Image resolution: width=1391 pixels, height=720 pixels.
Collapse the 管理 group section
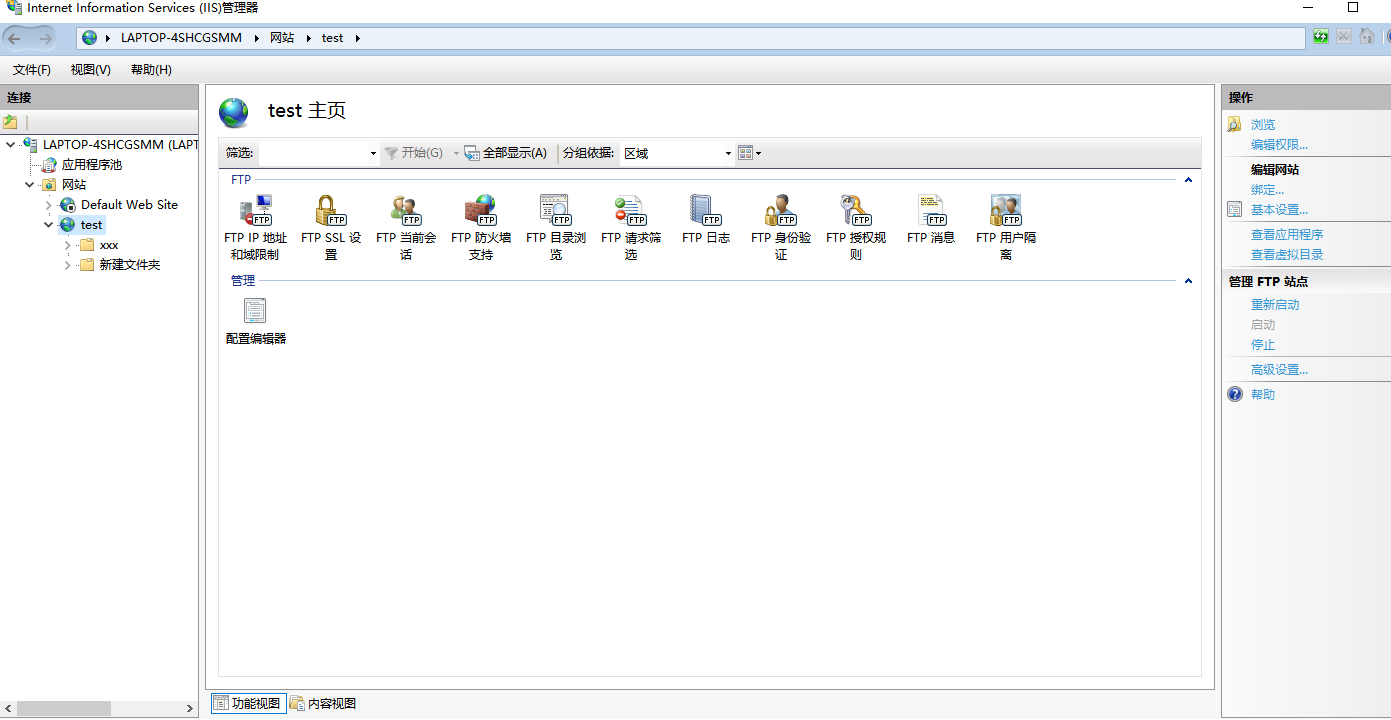1188,281
